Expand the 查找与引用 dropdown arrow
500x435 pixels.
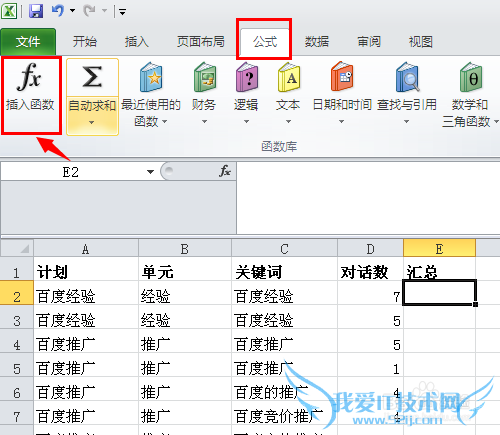pyautogui.click(x=406, y=122)
